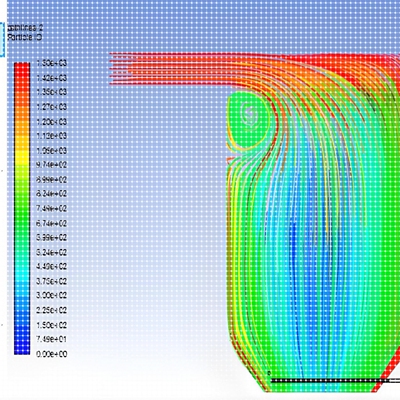This screenshot has width=400, height=400.
Task: Select the yellow band of the colorbar
Action: [22, 158]
